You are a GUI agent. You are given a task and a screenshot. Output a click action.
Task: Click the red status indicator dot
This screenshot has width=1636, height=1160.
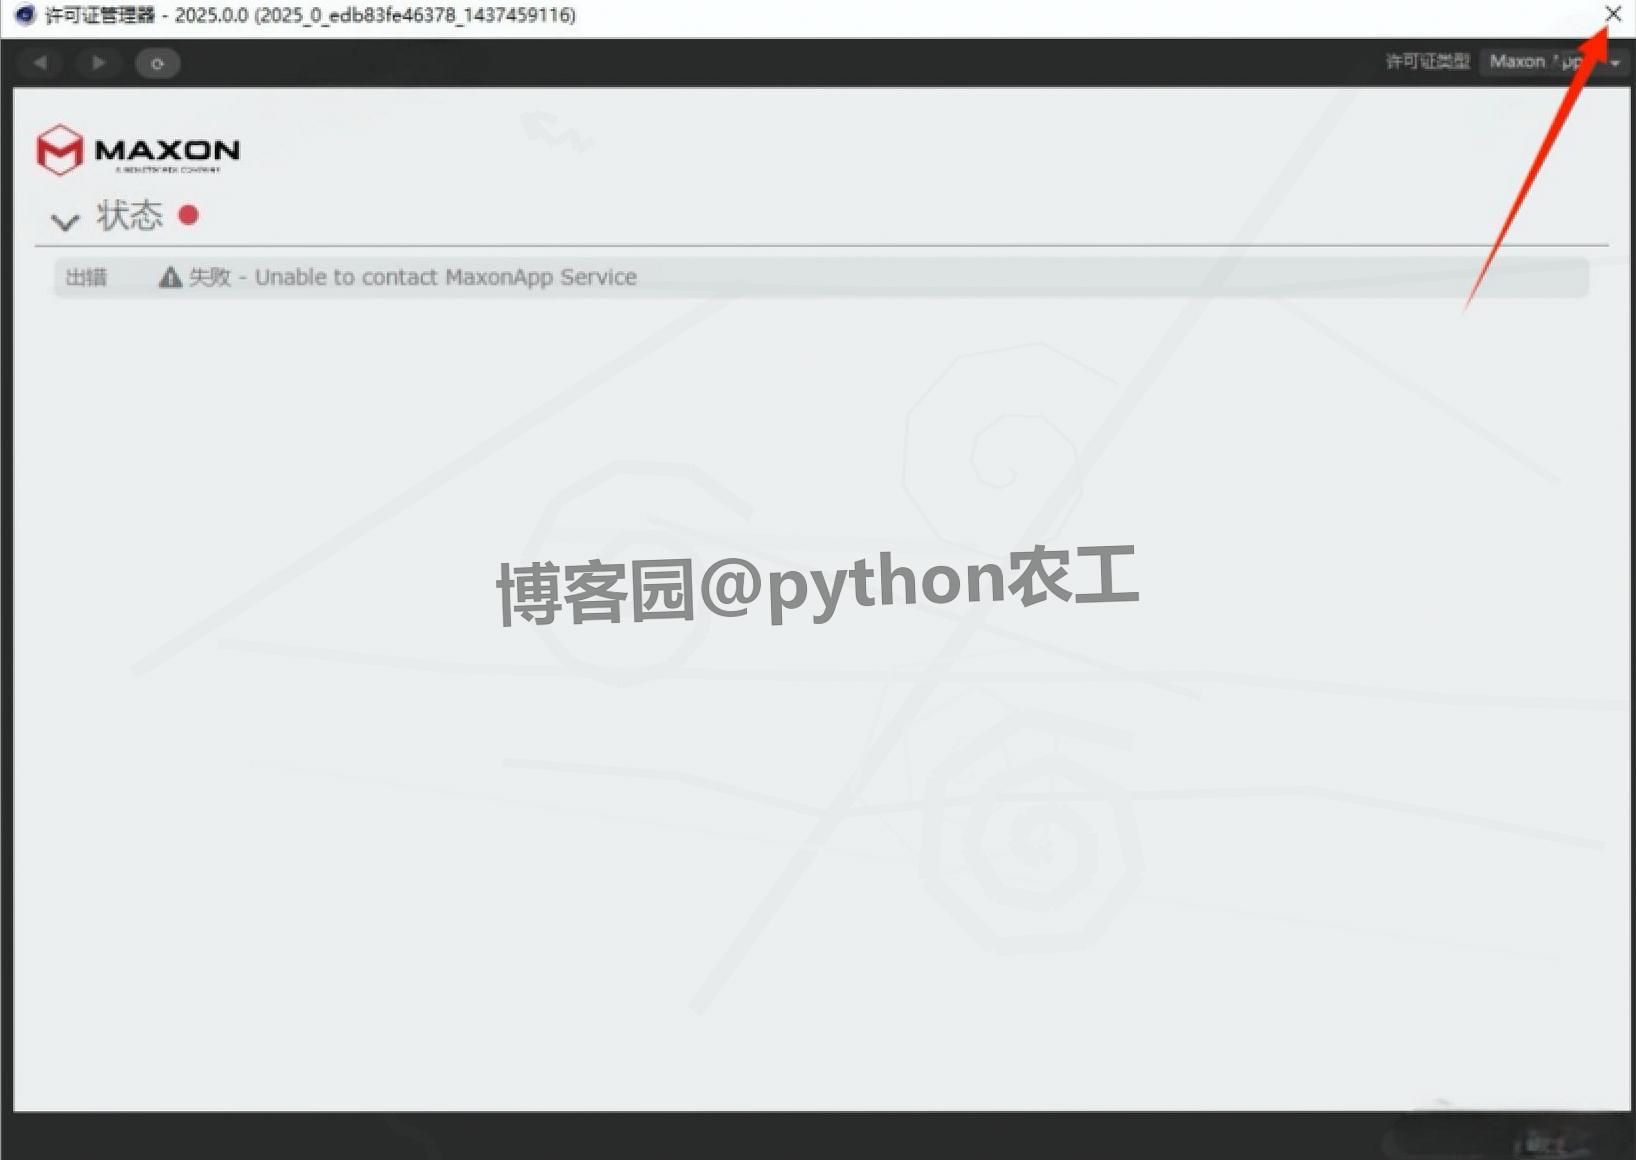[x=189, y=214]
